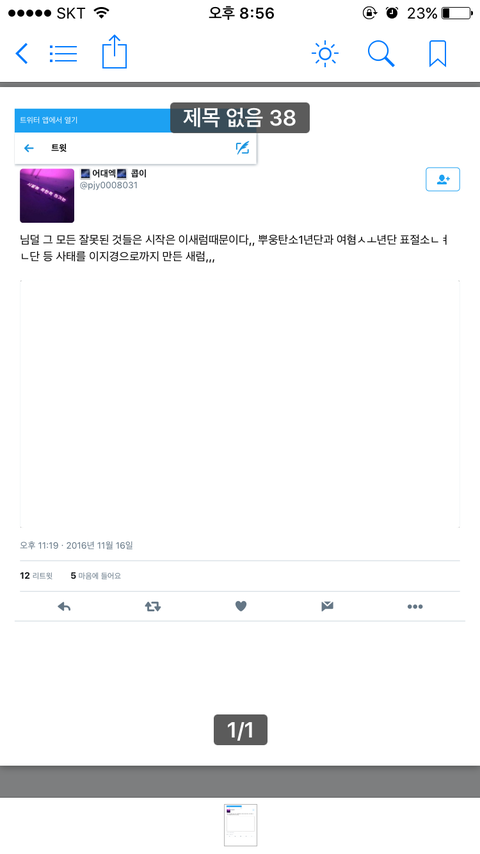The image size is (480, 854).
Task: Open the share sheet icon
Action: point(114,52)
